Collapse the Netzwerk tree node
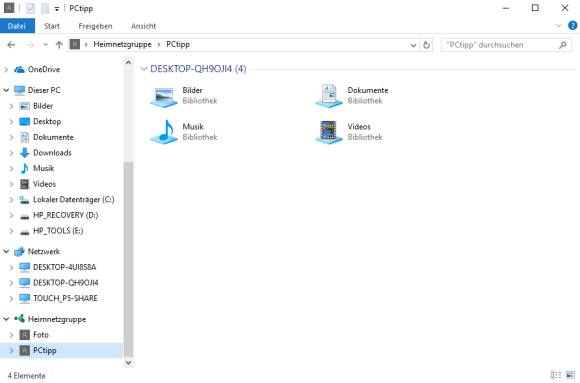The height and width of the screenshot is (383, 580). pyautogui.click(x=6, y=251)
